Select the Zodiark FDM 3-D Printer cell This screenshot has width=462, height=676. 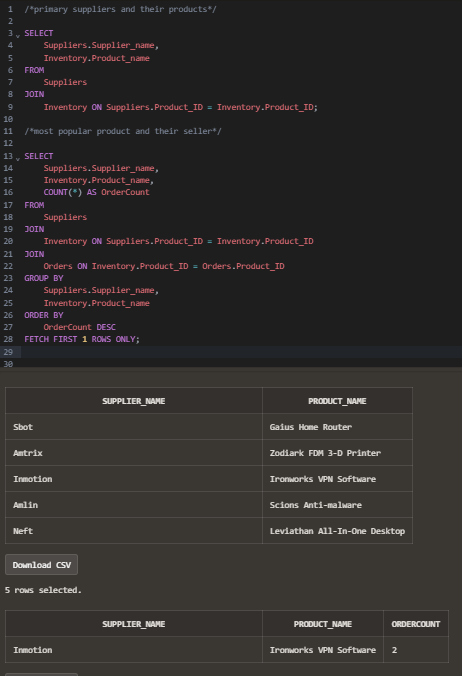coord(337,453)
